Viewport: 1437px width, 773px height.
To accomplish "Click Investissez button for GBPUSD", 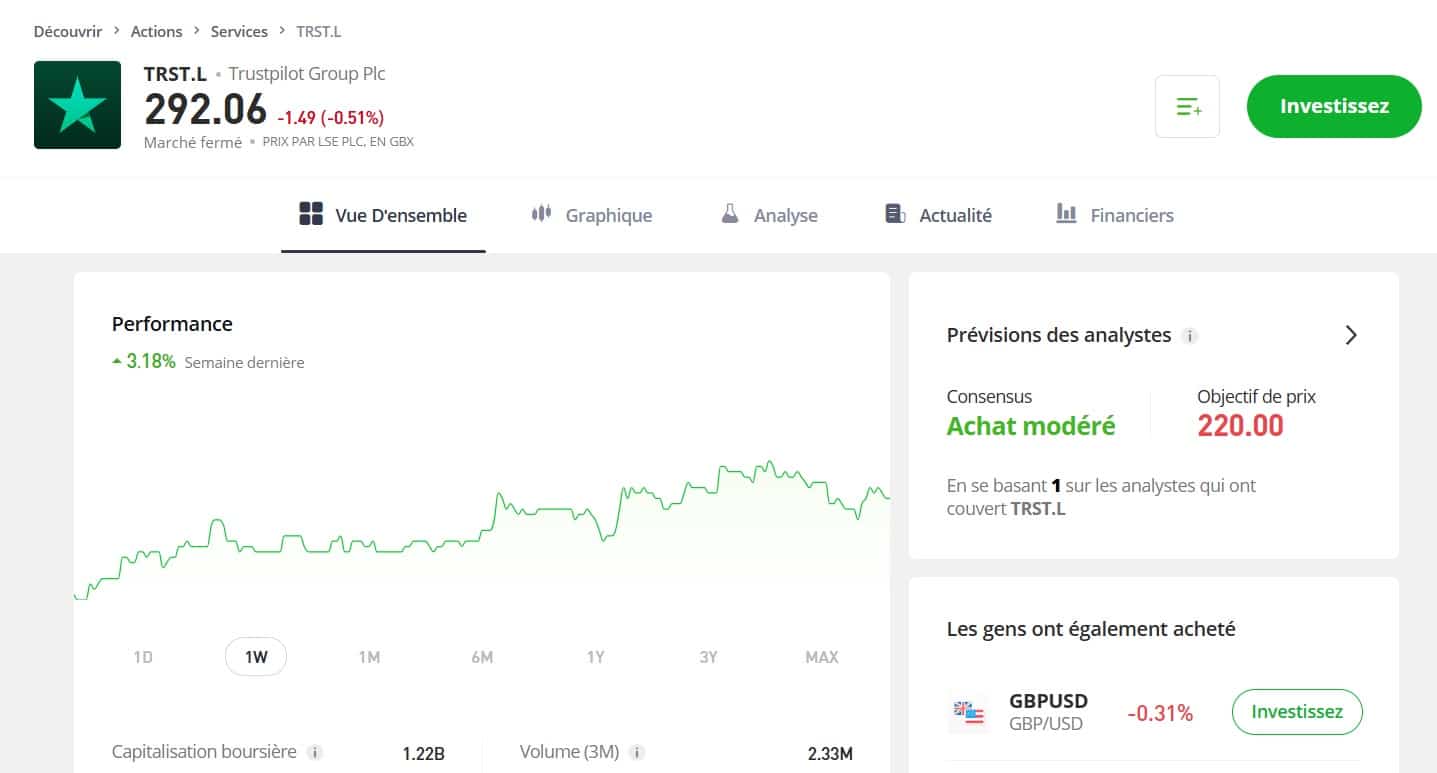I will click(1297, 712).
